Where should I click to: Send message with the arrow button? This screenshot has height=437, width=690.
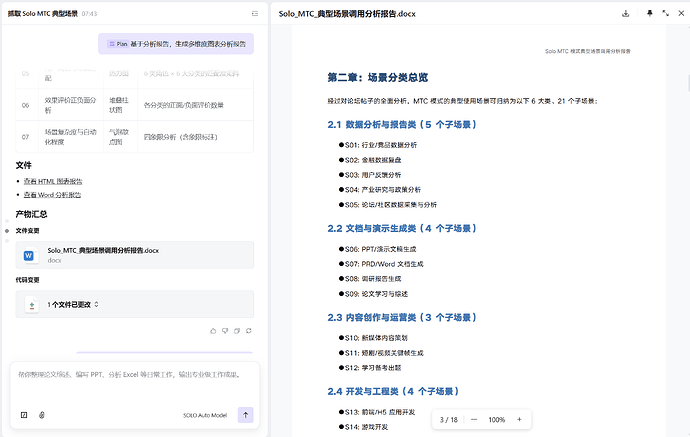click(245, 414)
